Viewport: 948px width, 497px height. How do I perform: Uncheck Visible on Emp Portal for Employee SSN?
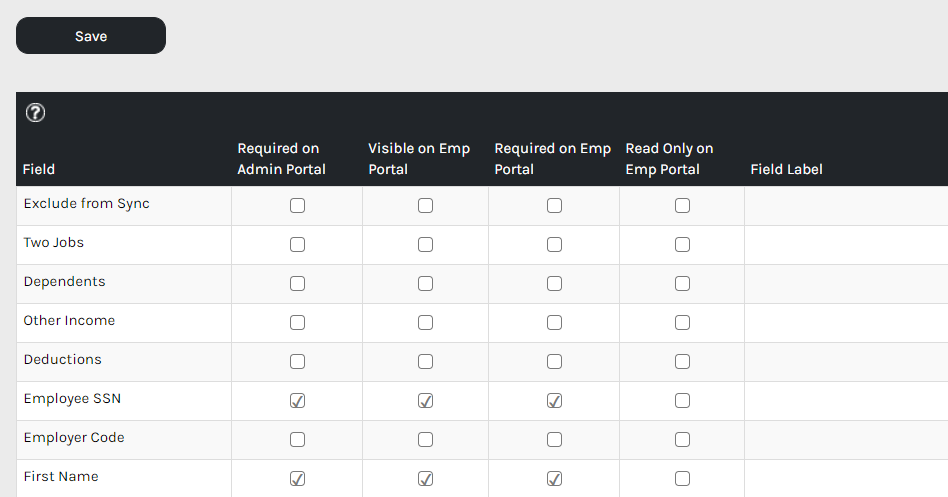[x=425, y=401]
